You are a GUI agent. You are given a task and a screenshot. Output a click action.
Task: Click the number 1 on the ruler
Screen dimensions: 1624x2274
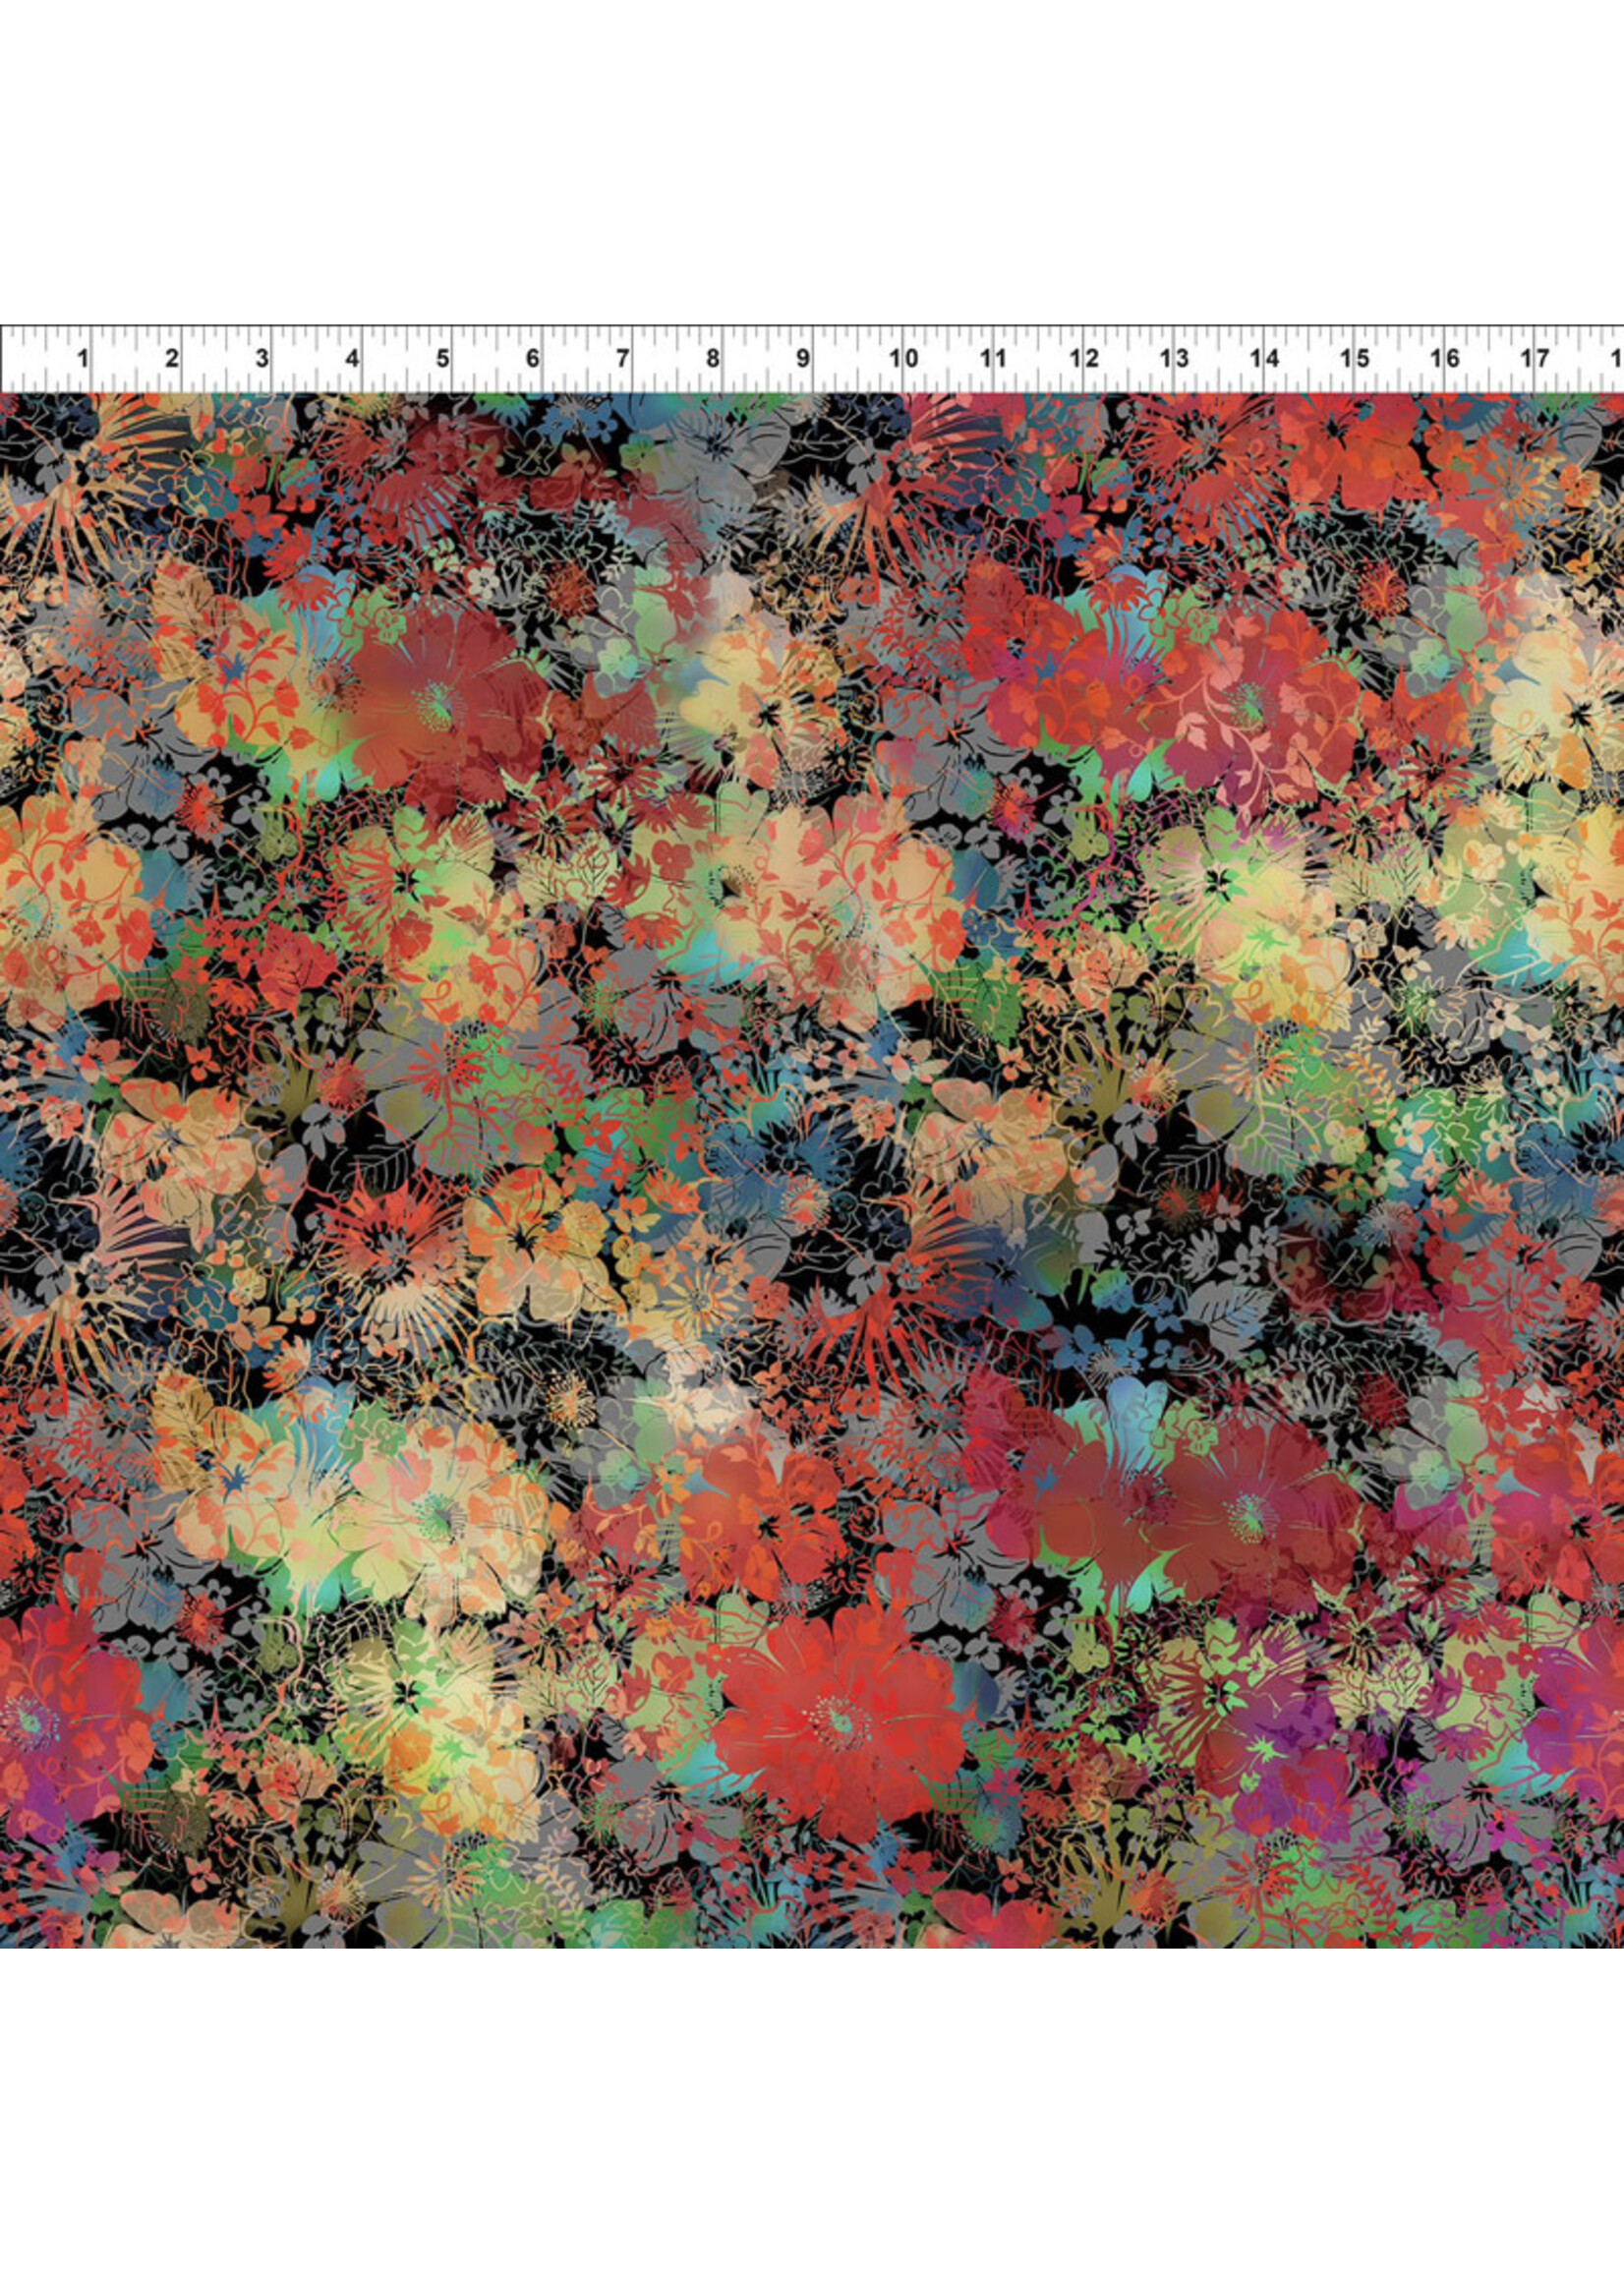pos(83,357)
